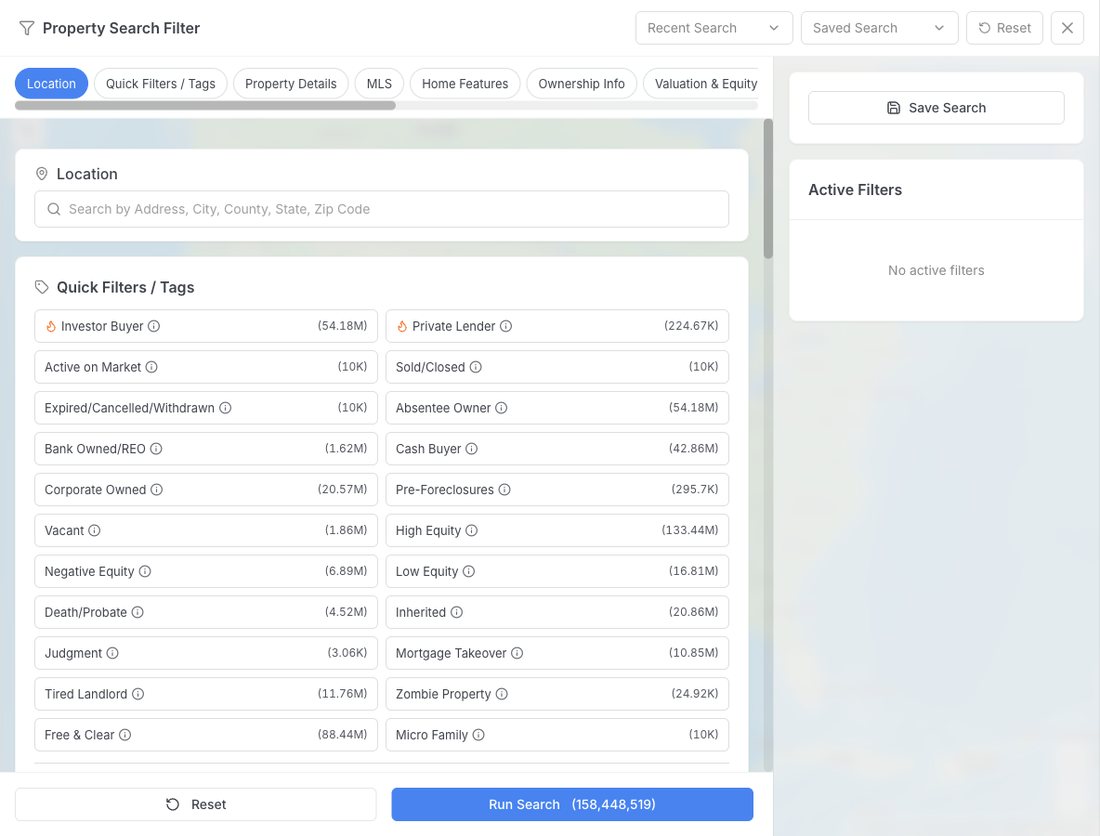Click the search magnifier icon

click(x=53, y=209)
